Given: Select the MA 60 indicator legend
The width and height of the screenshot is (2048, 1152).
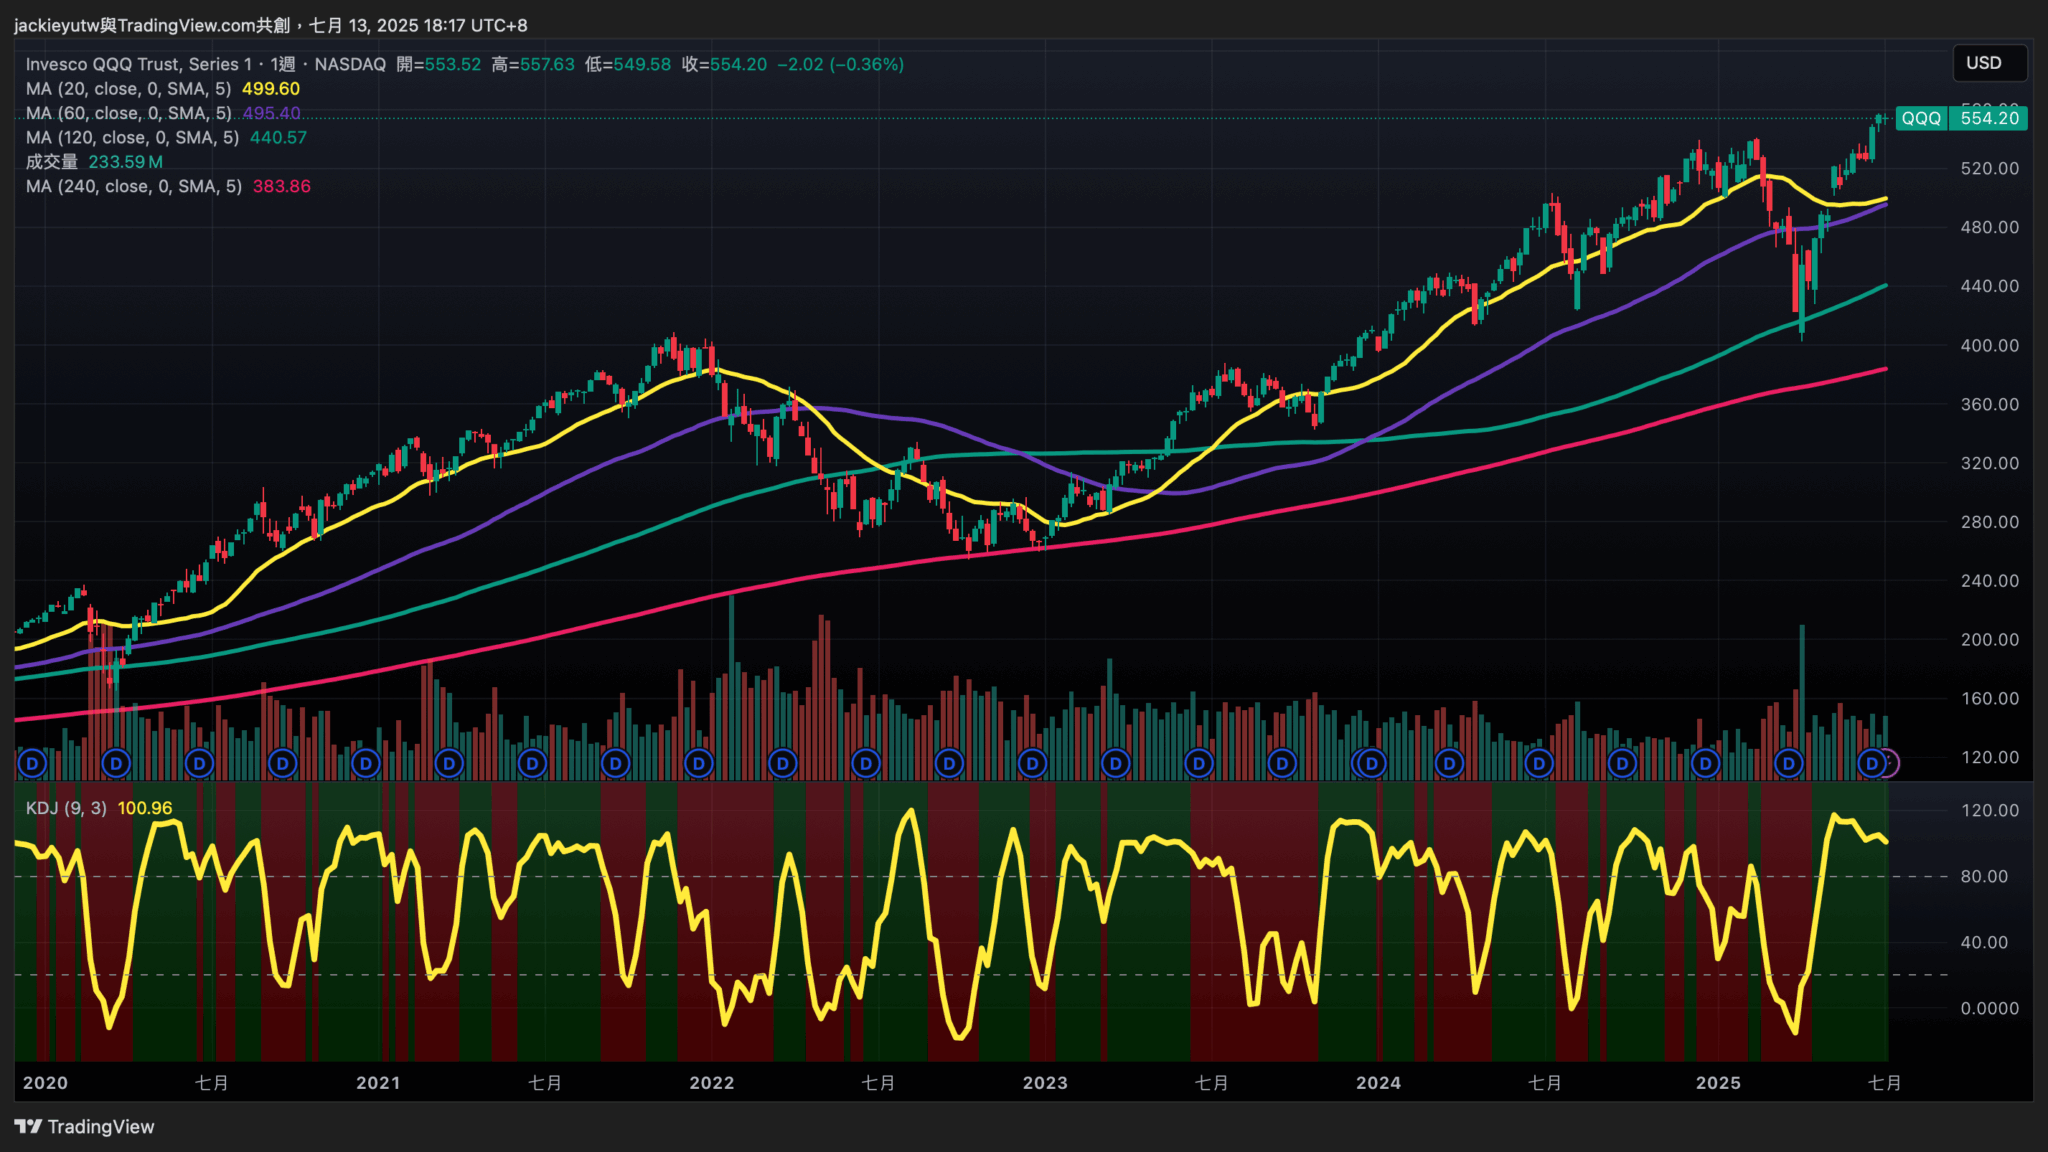Looking at the screenshot, I should tap(128, 113).
